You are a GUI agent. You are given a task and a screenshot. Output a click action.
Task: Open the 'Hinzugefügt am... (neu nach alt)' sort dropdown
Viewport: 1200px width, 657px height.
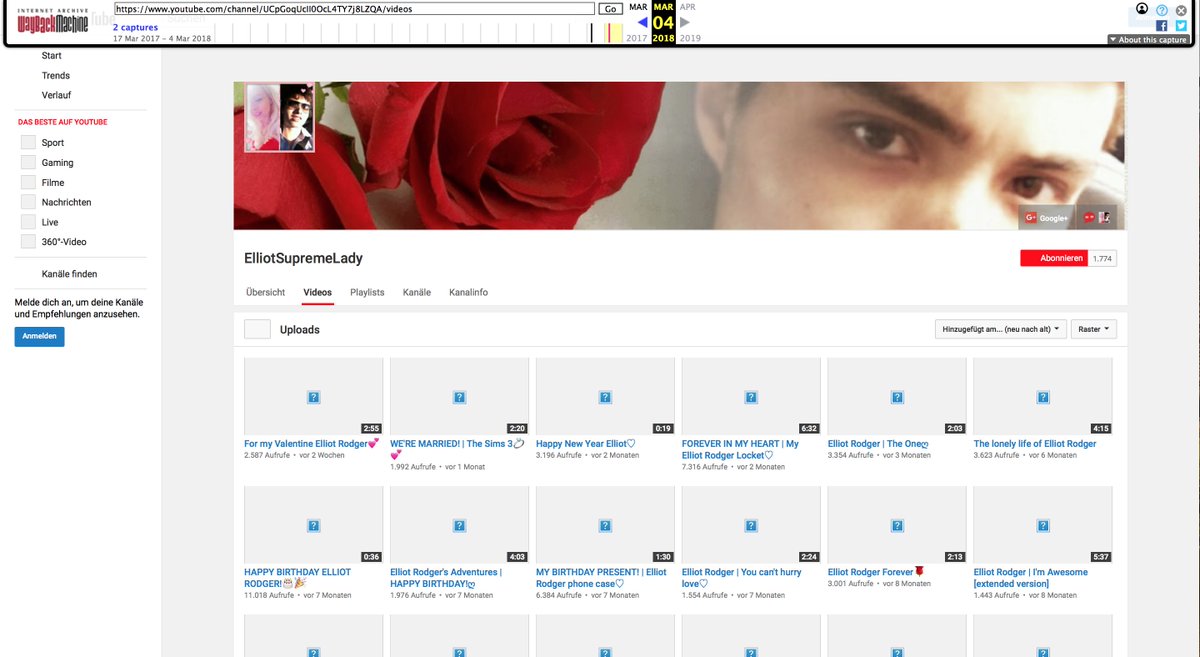click(1000, 329)
